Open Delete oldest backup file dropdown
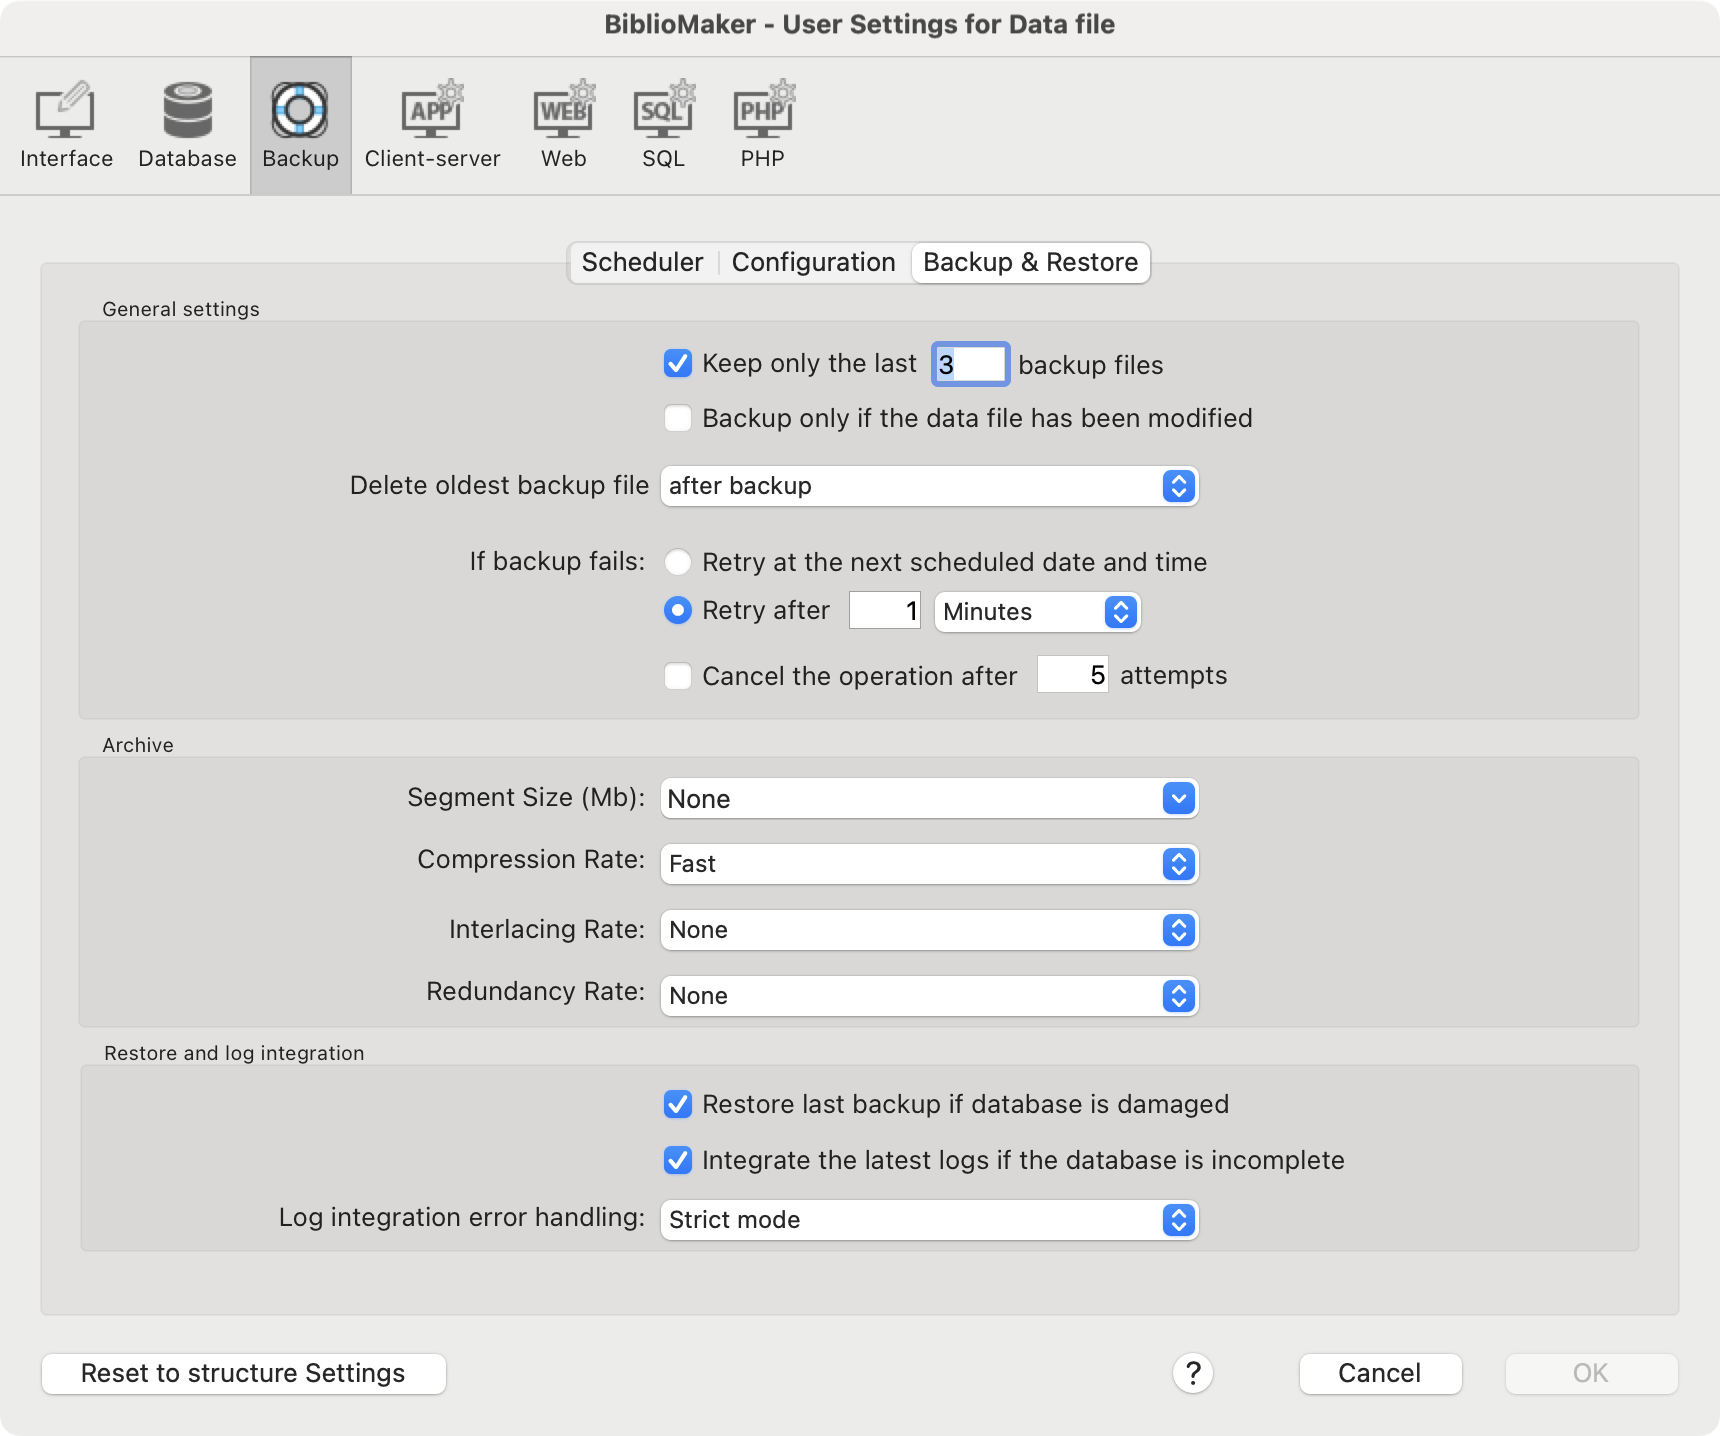Image resolution: width=1720 pixels, height=1436 pixels. pyautogui.click(x=929, y=486)
